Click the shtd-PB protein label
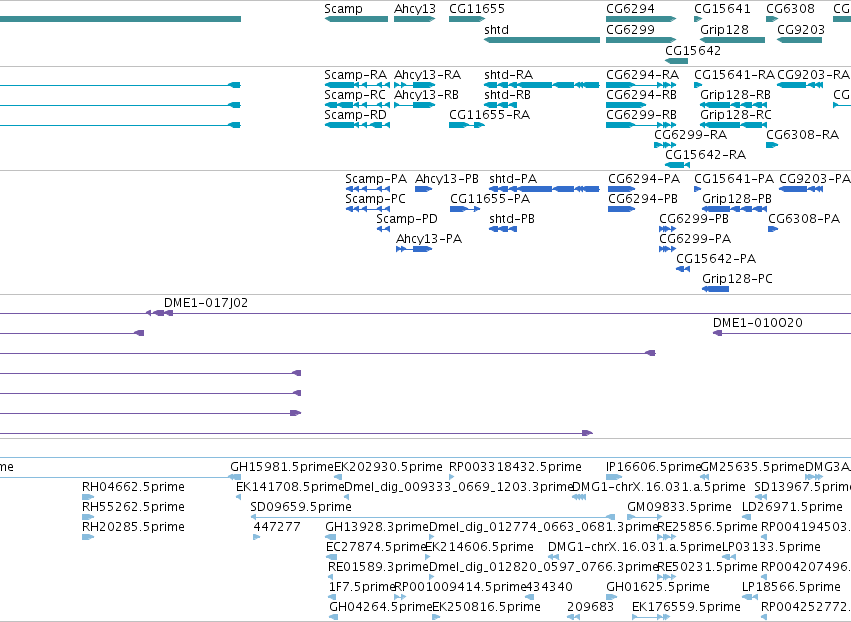 [x=512, y=219]
